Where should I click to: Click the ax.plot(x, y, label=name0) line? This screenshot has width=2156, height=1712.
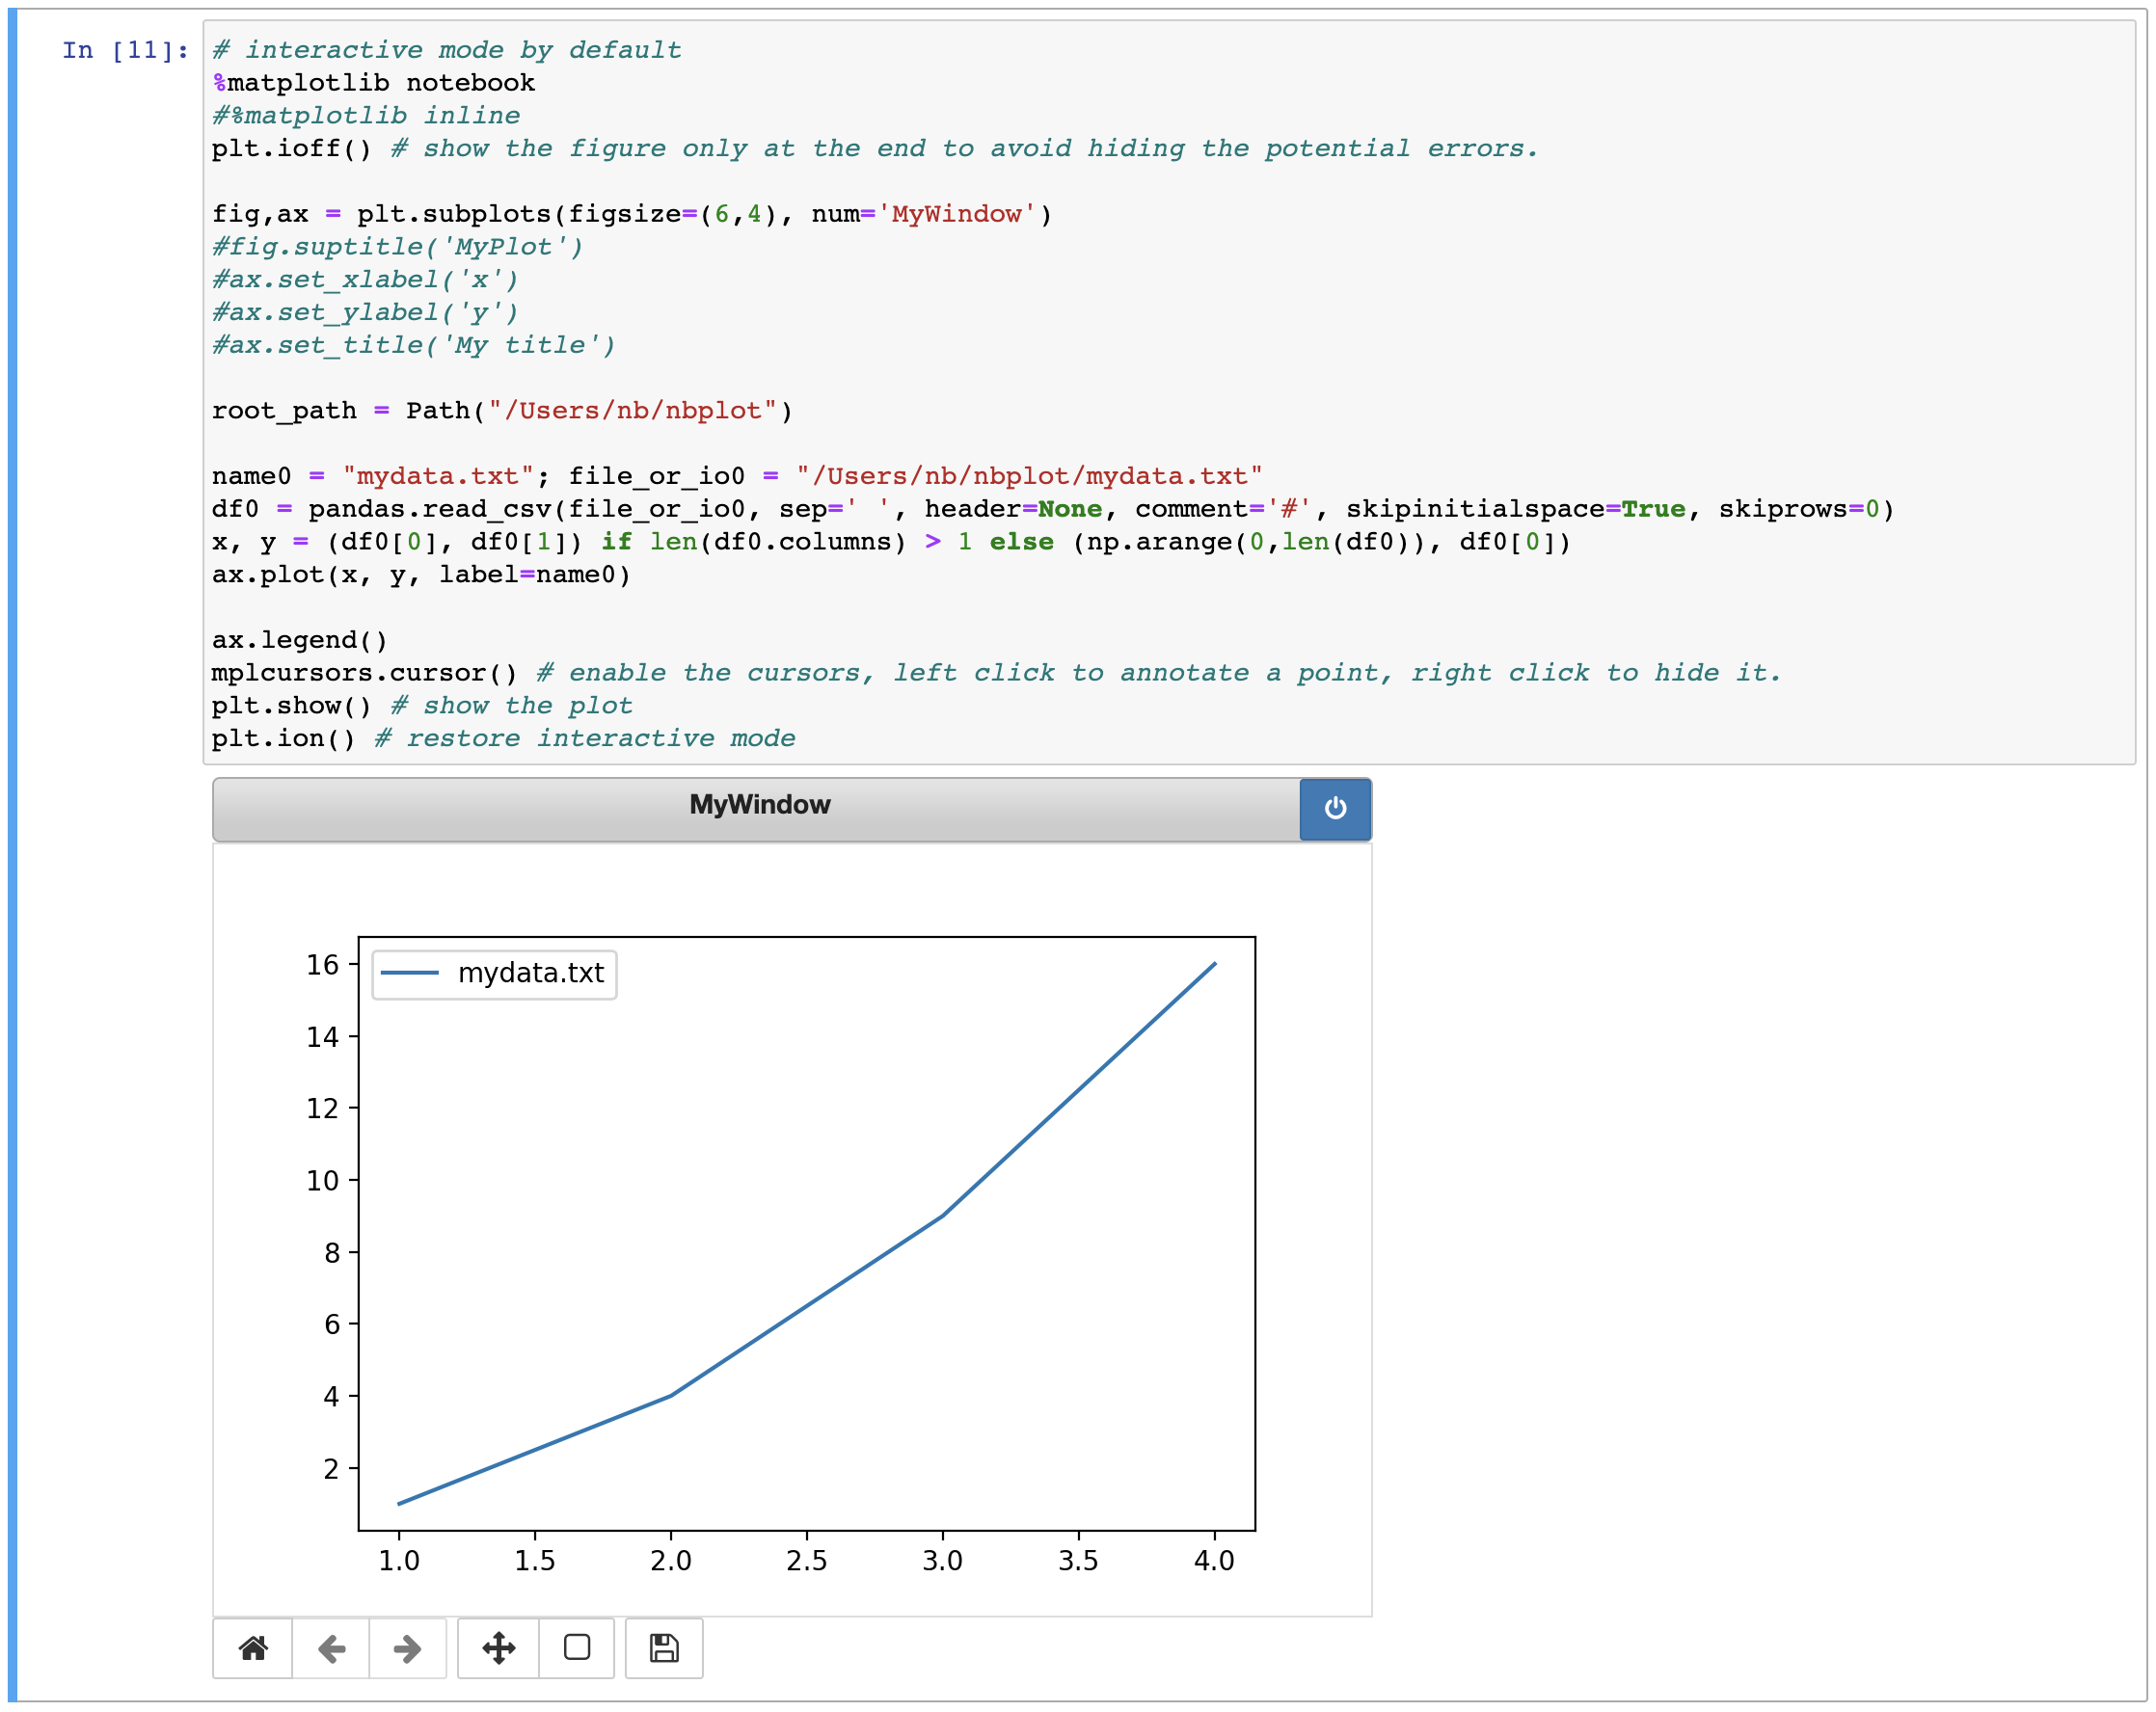421,575
